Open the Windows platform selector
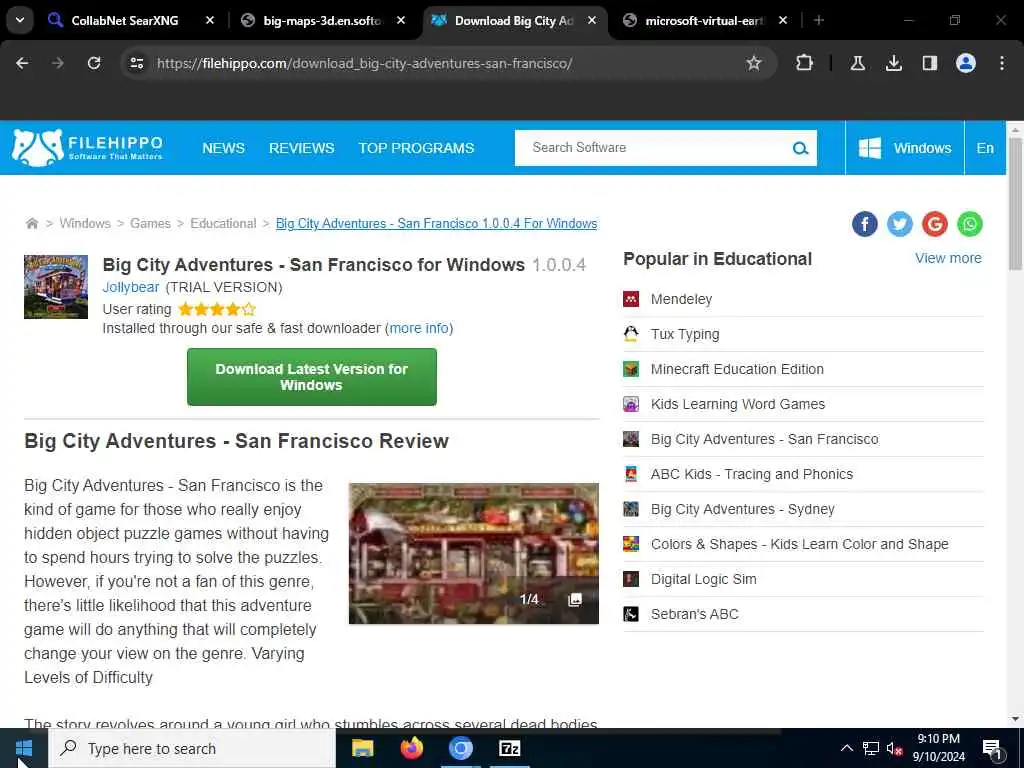The height and width of the screenshot is (768, 1024). point(904,148)
